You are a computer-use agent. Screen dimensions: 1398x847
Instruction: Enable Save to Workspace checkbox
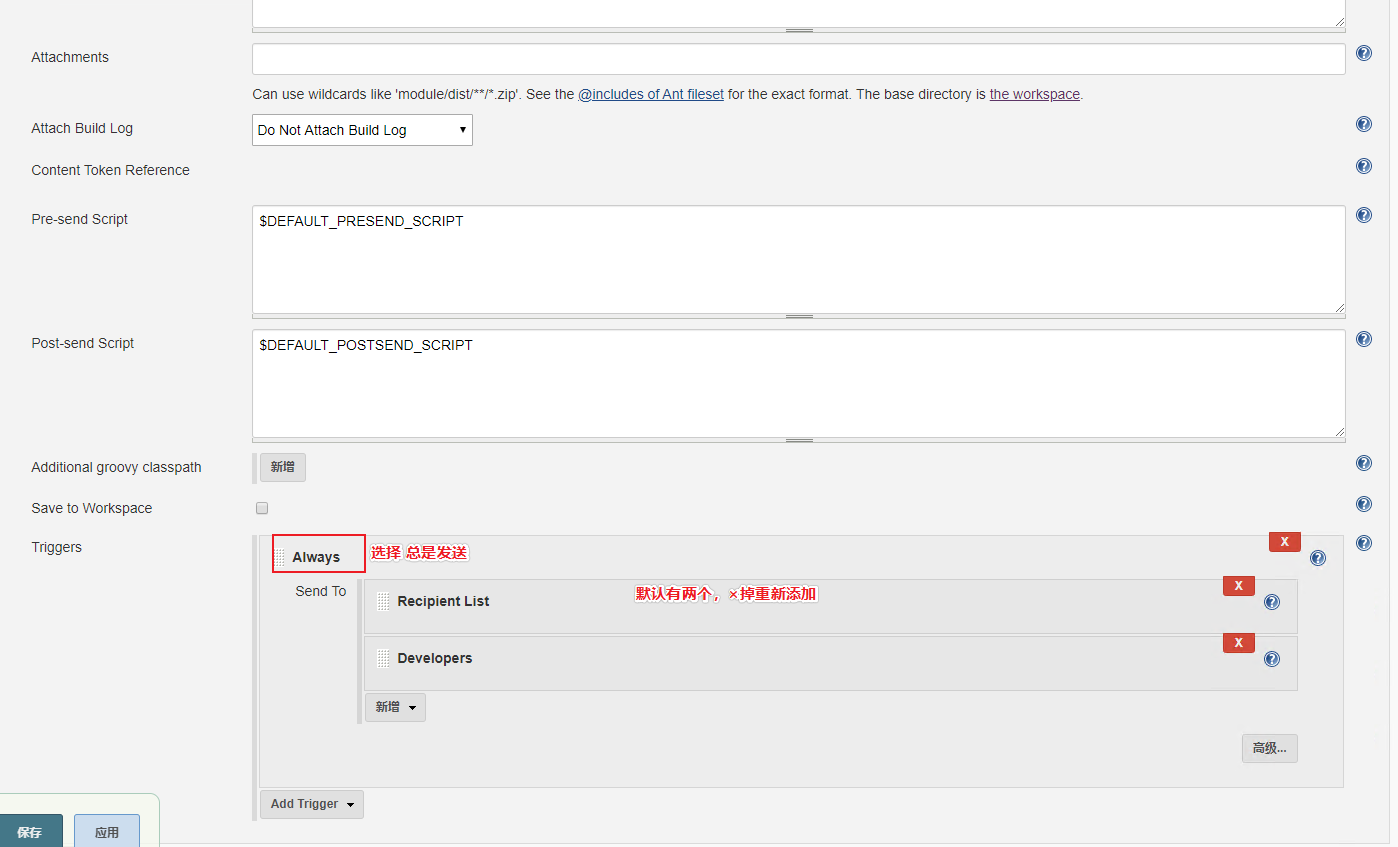click(x=262, y=508)
